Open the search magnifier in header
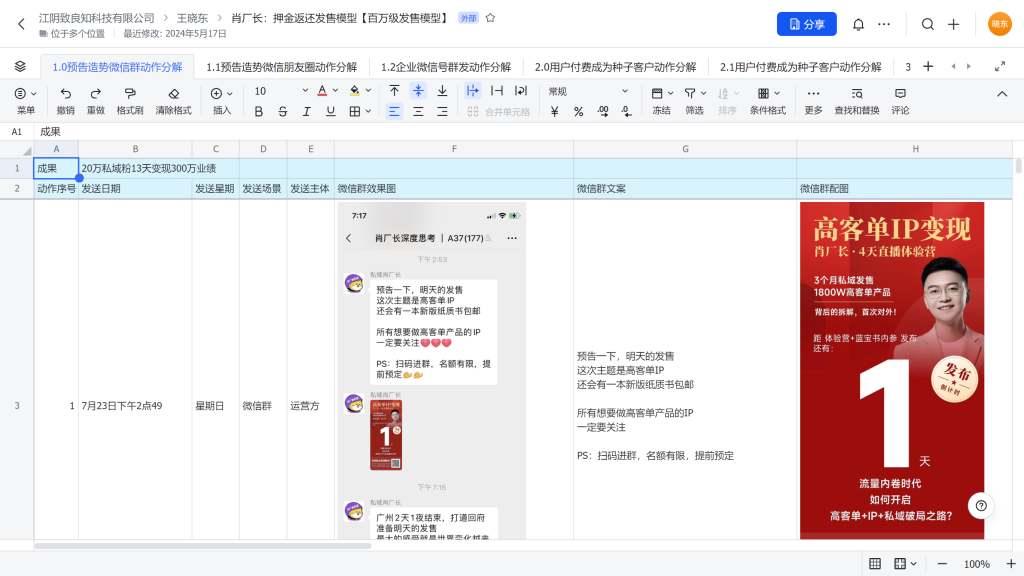This screenshot has width=1024, height=576. click(x=927, y=24)
